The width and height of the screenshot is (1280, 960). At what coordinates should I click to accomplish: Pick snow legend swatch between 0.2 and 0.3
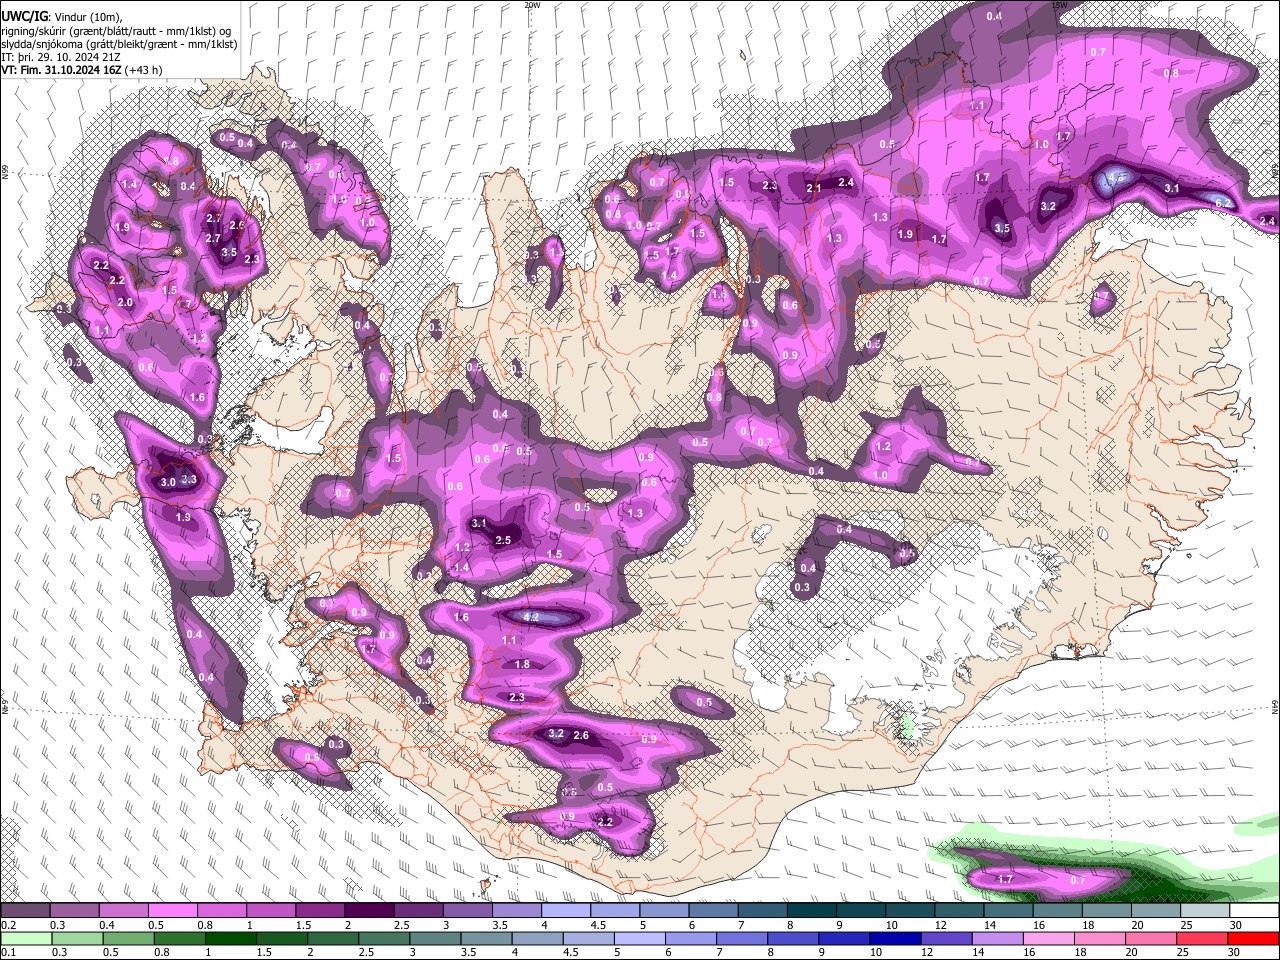tap(25, 910)
